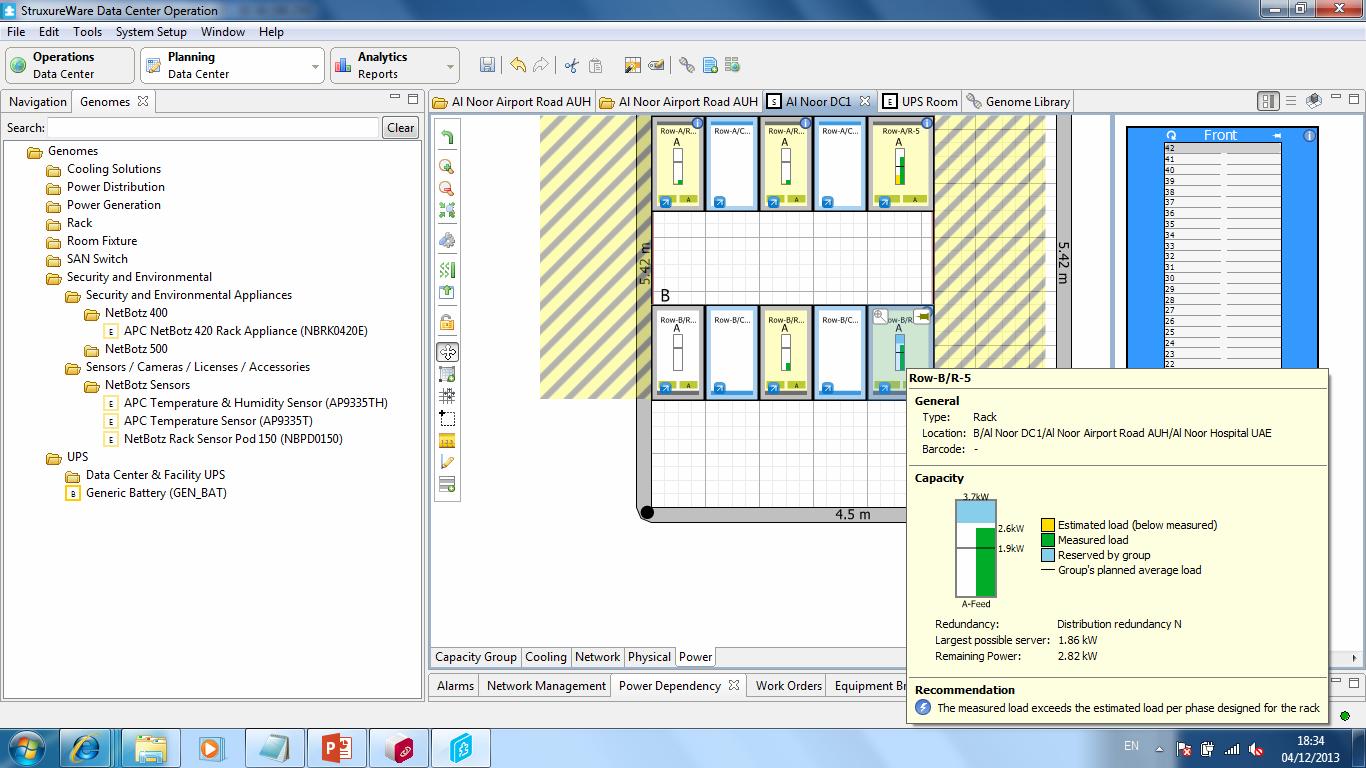Open the System Setup menu
The image size is (1366, 768).
point(151,32)
